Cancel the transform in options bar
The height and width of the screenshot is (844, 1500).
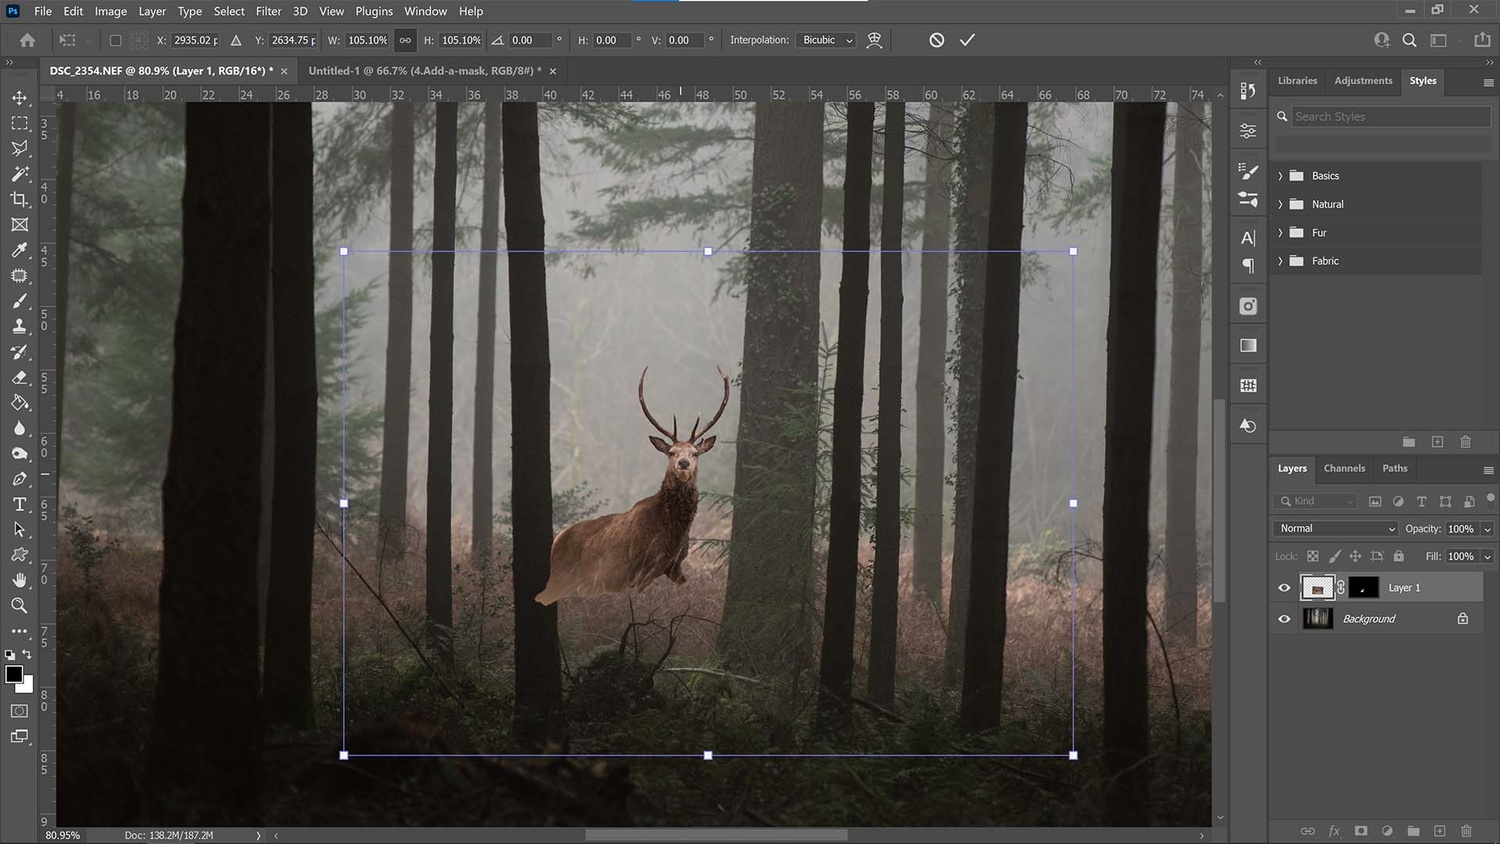point(936,40)
